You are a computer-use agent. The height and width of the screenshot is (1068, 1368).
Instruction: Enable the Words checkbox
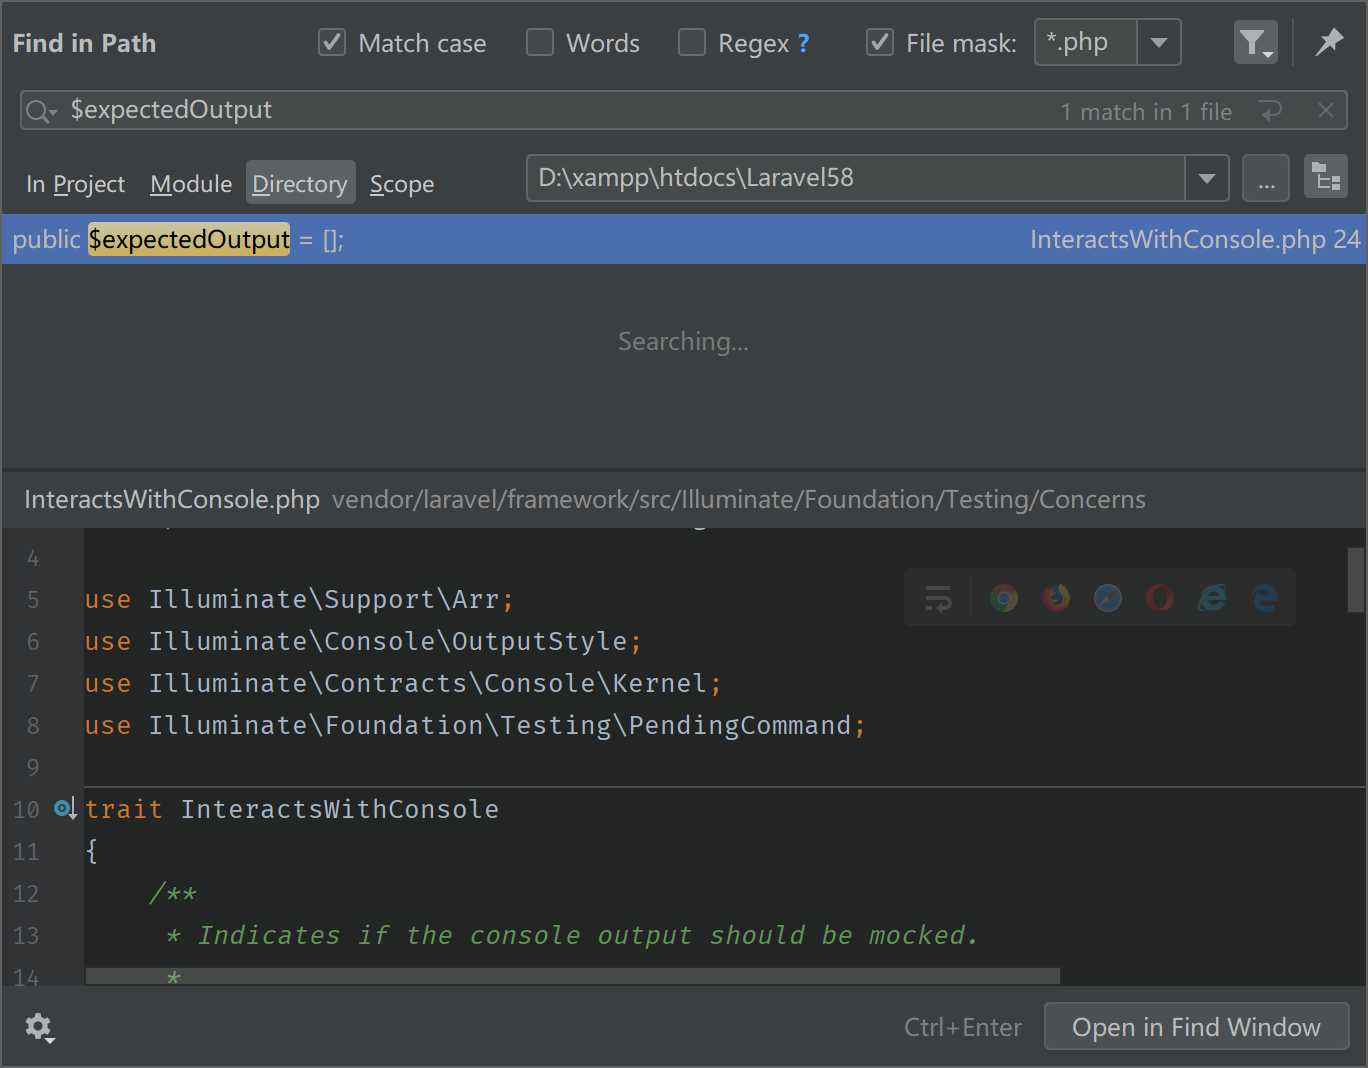[540, 43]
